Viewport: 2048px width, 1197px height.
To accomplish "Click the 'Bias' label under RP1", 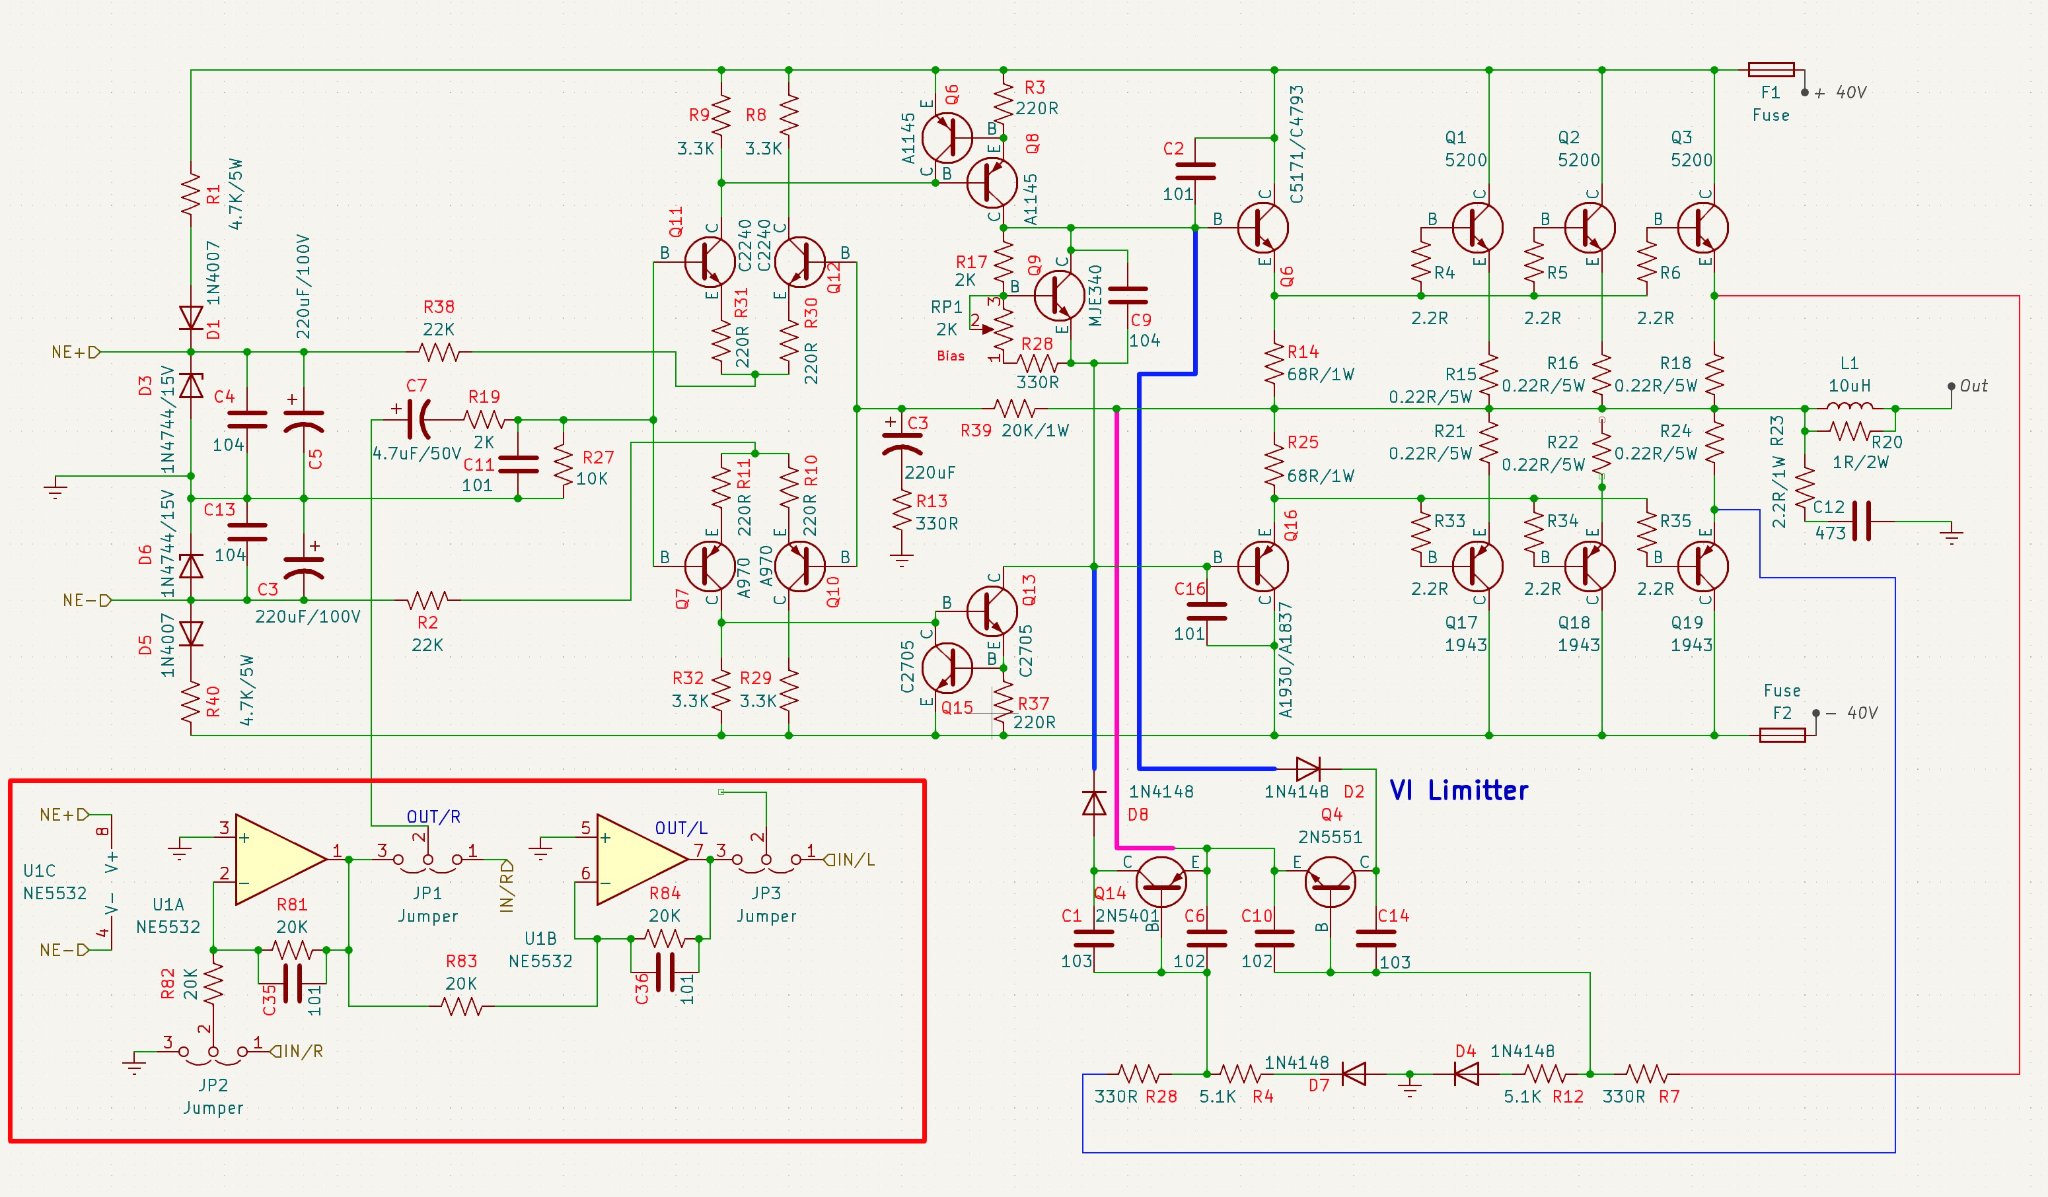I will click(951, 356).
